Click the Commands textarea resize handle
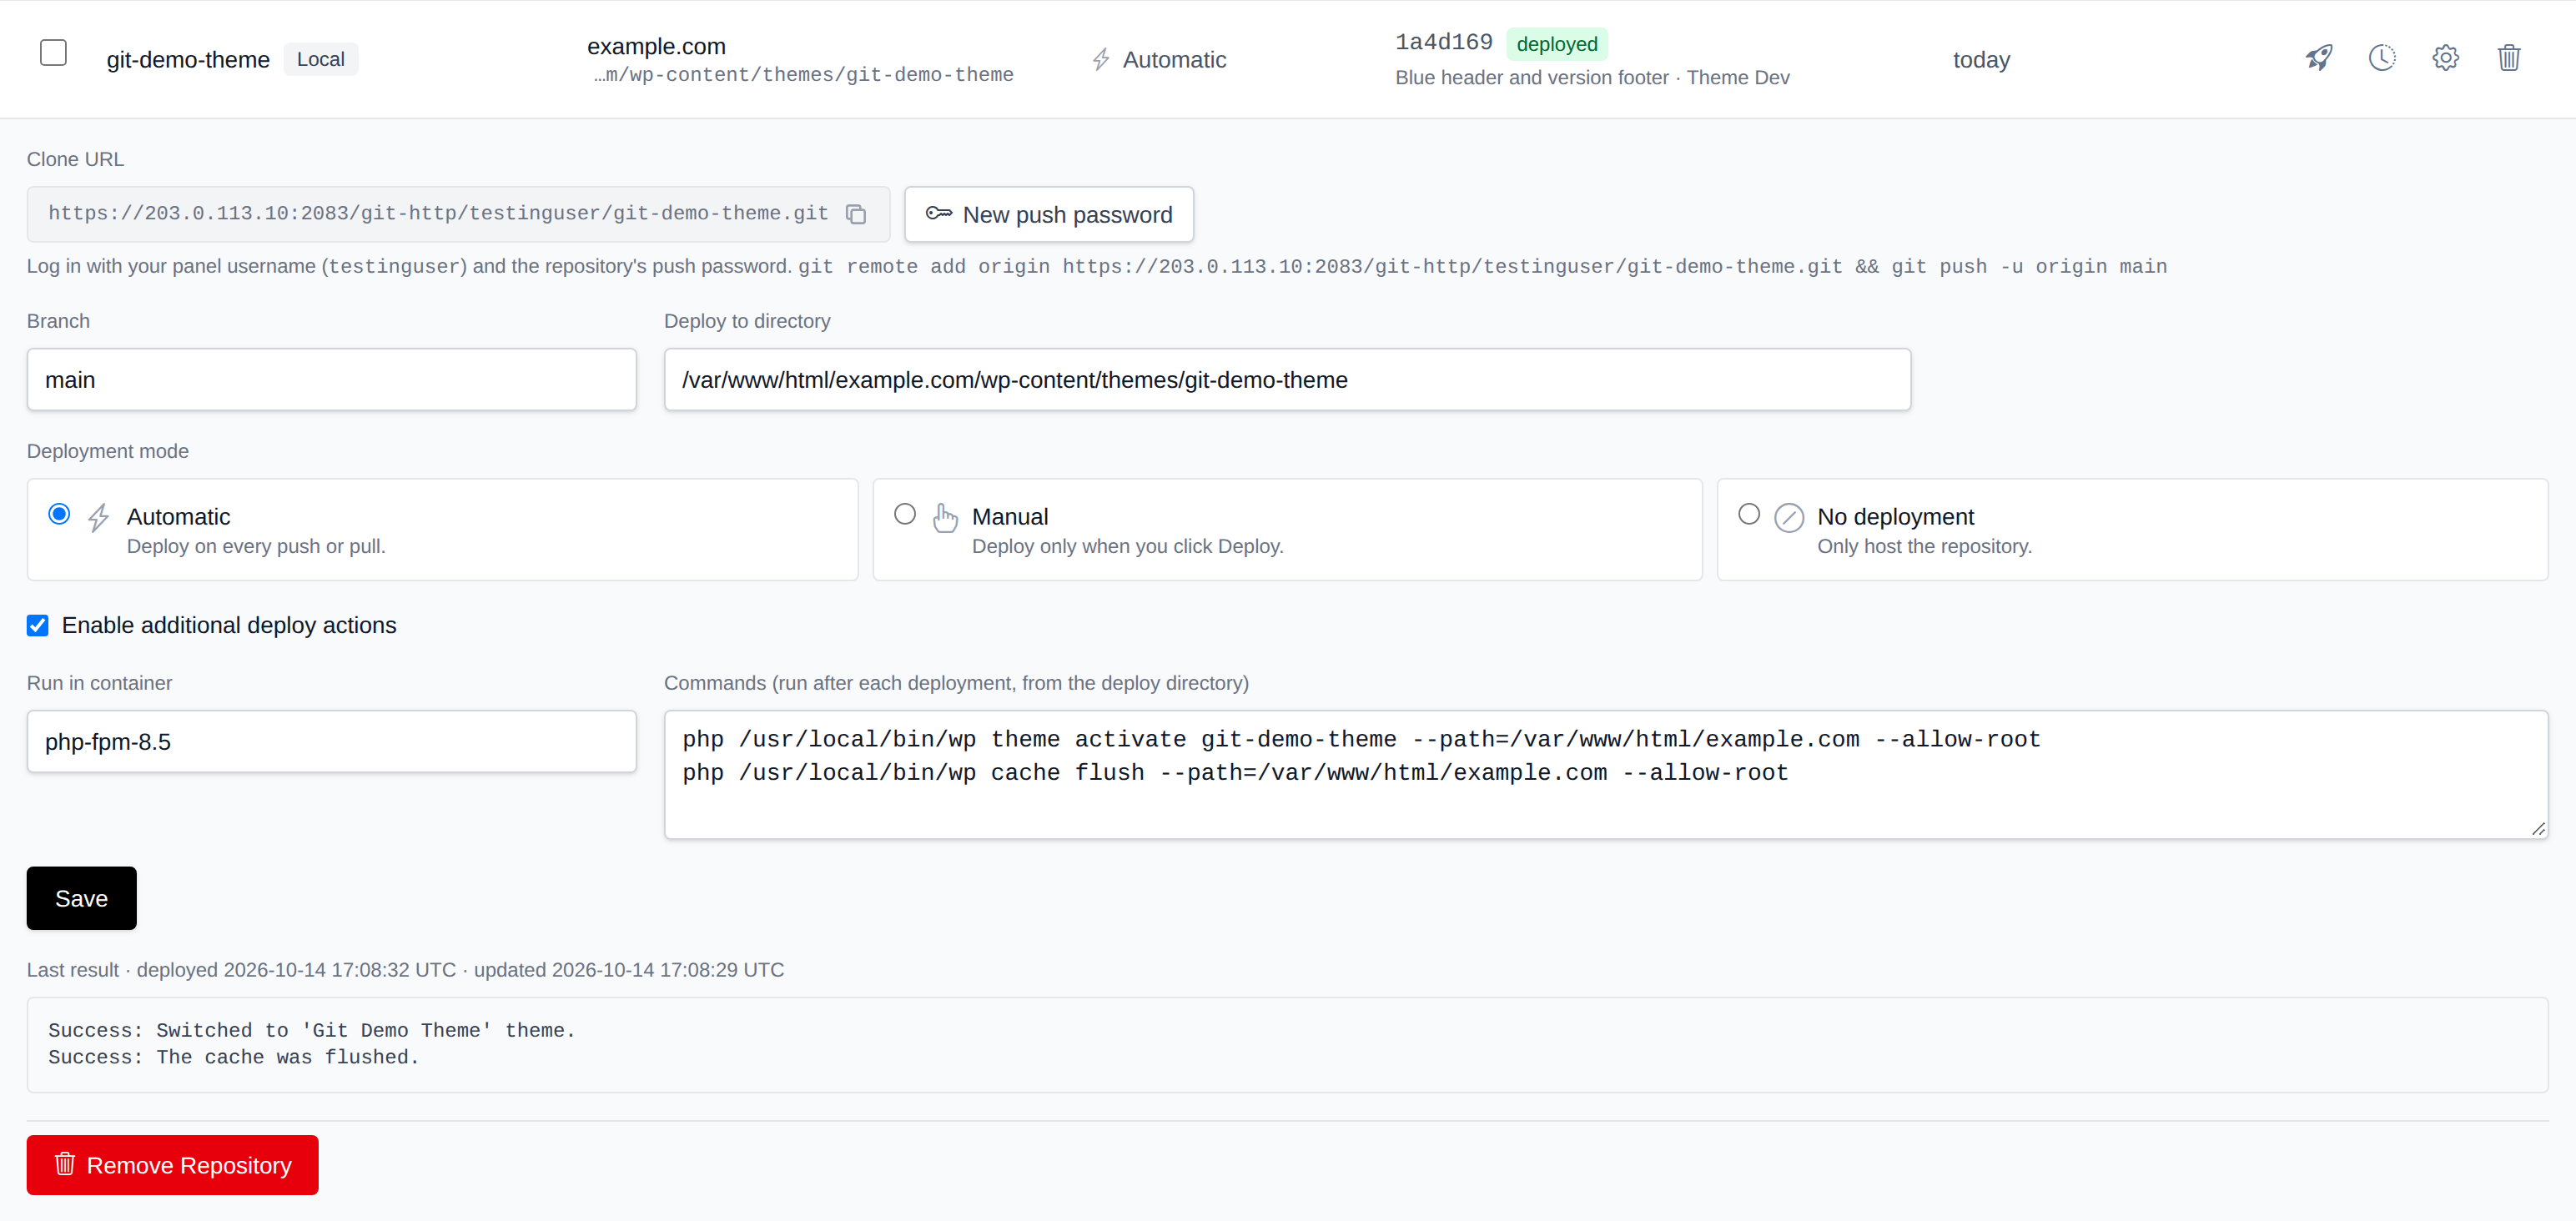The image size is (2576, 1221). (2538, 829)
